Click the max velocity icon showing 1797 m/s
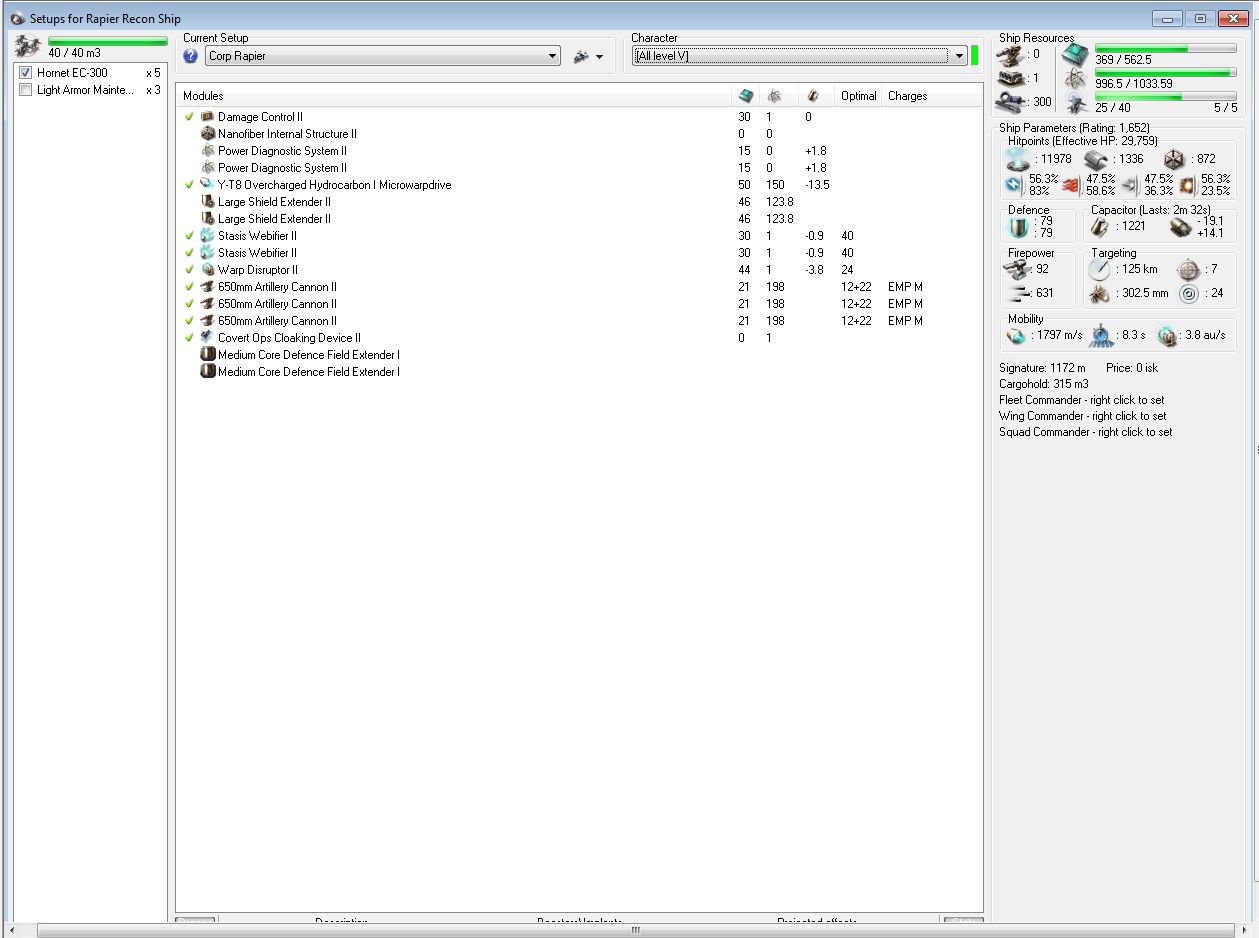This screenshot has height=938, width=1259. pyautogui.click(x=1016, y=335)
